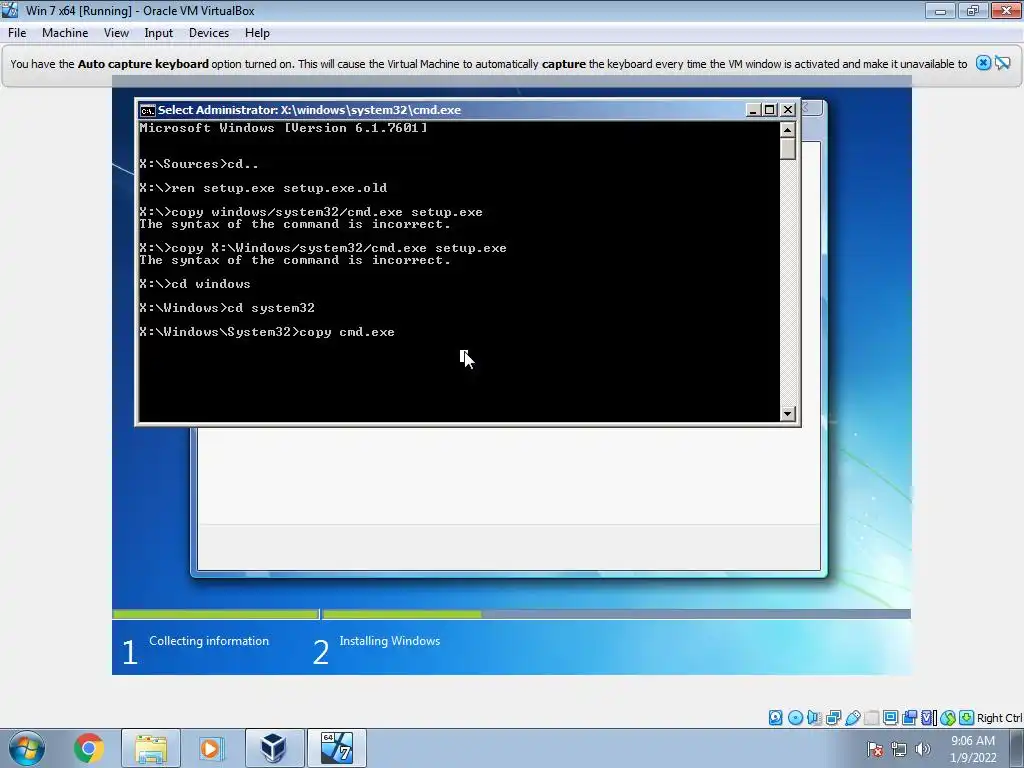The width and height of the screenshot is (1024, 768).
Task: Click the 'Installing Windows' step label
Action: [x=390, y=641]
